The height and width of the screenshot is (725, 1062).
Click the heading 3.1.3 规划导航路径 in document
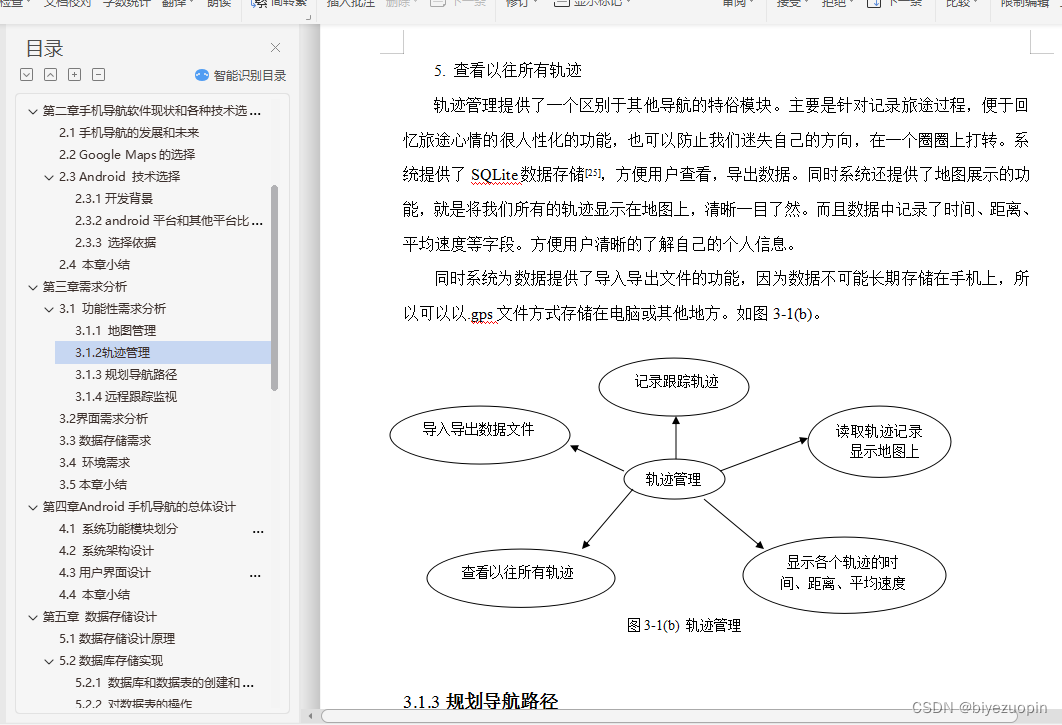click(x=480, y=701)
